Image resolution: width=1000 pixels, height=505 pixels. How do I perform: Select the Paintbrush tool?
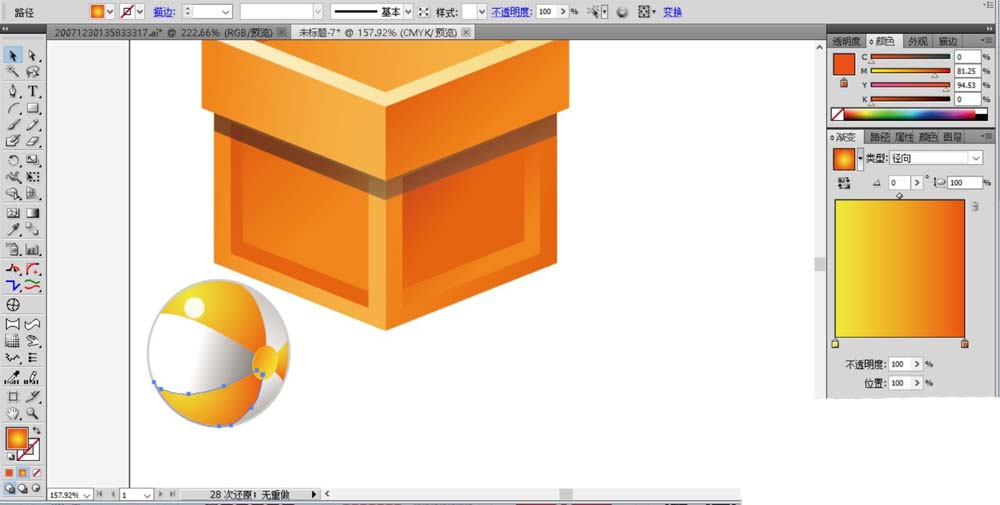[13, 125]
